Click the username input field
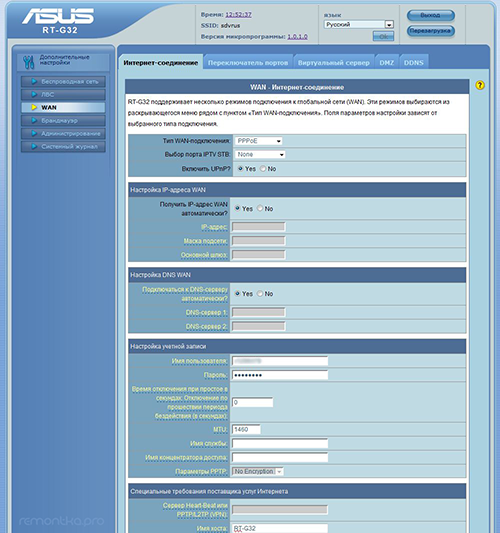This screenshot has height=533, width=500. (280, 361)
